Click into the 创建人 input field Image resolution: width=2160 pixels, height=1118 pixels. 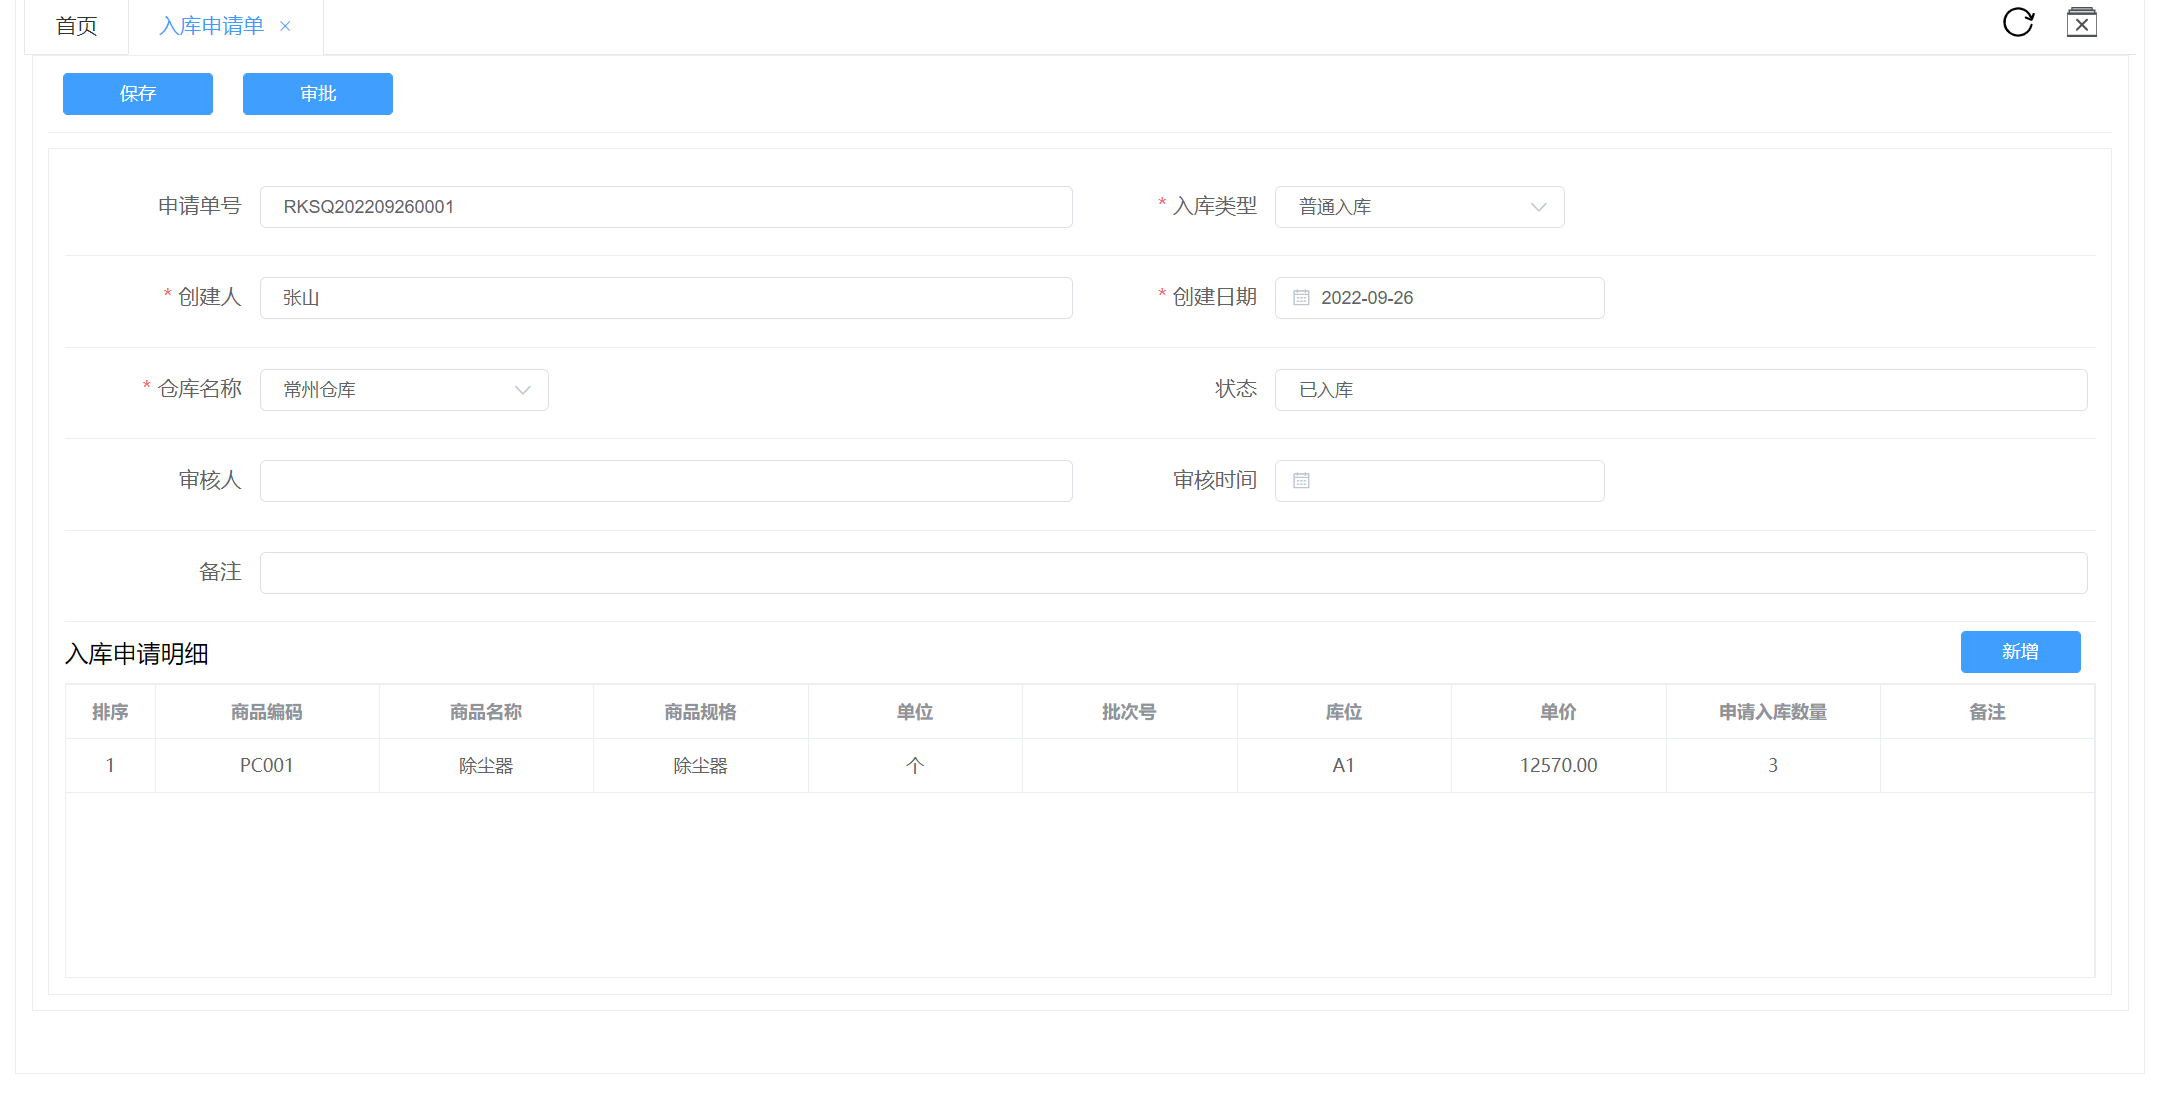[x=666, y=298]
